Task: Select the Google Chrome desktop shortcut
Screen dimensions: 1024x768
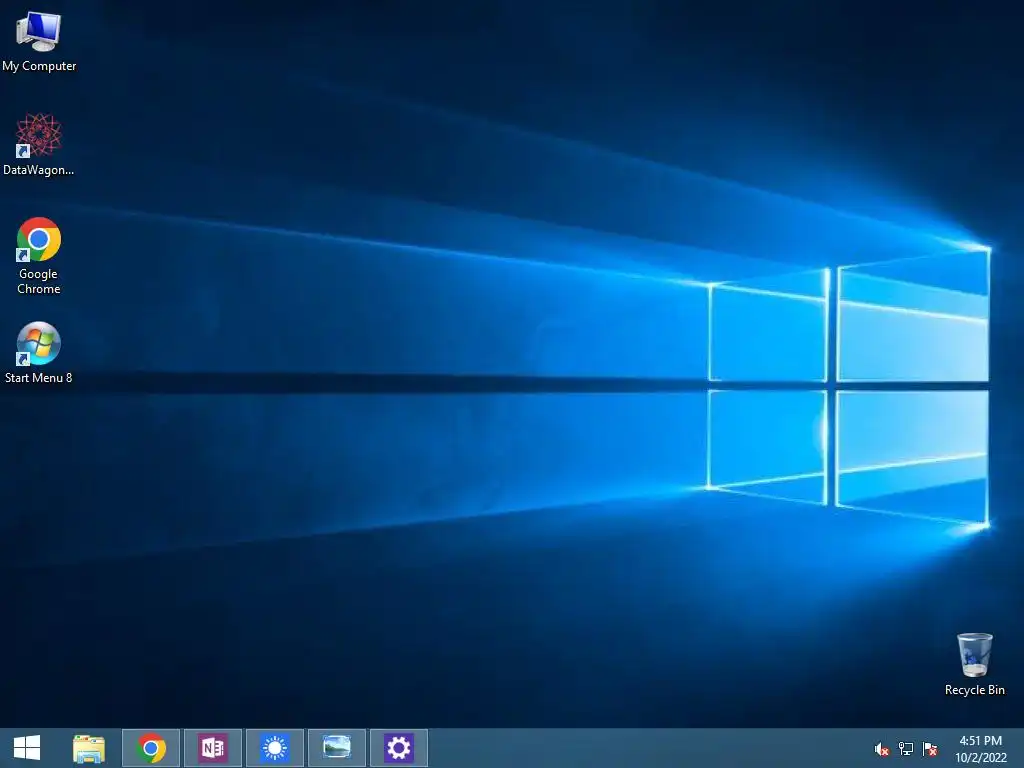Action: (x=39, y=255)
